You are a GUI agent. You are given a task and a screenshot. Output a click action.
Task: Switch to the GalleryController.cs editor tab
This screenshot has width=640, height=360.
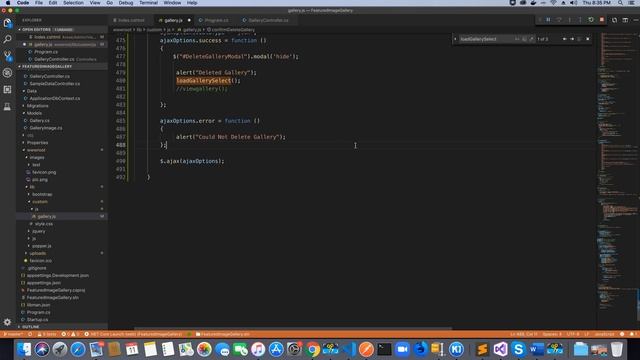coord(268,20)
